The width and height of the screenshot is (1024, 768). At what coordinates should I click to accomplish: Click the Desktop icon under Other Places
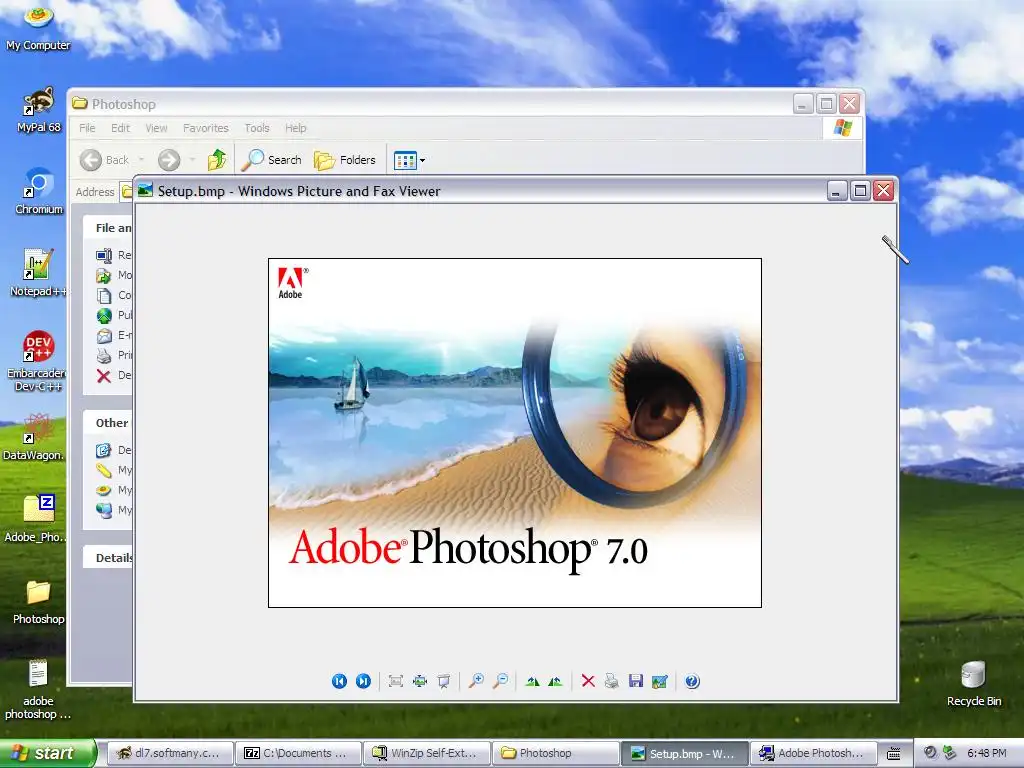pyautogui.click(x=104, y=450)
